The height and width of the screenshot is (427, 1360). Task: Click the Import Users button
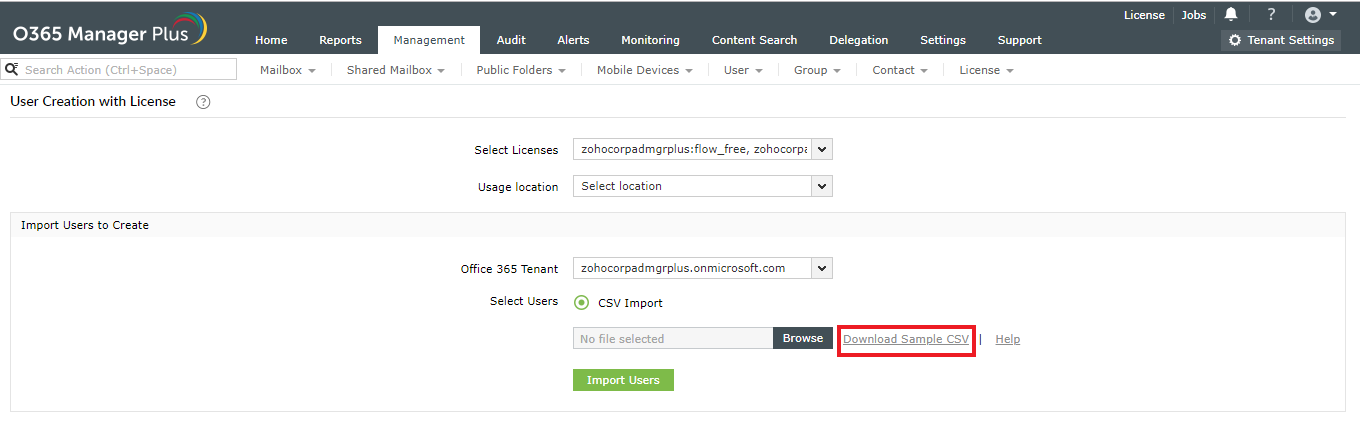click(x=623, y=380)
